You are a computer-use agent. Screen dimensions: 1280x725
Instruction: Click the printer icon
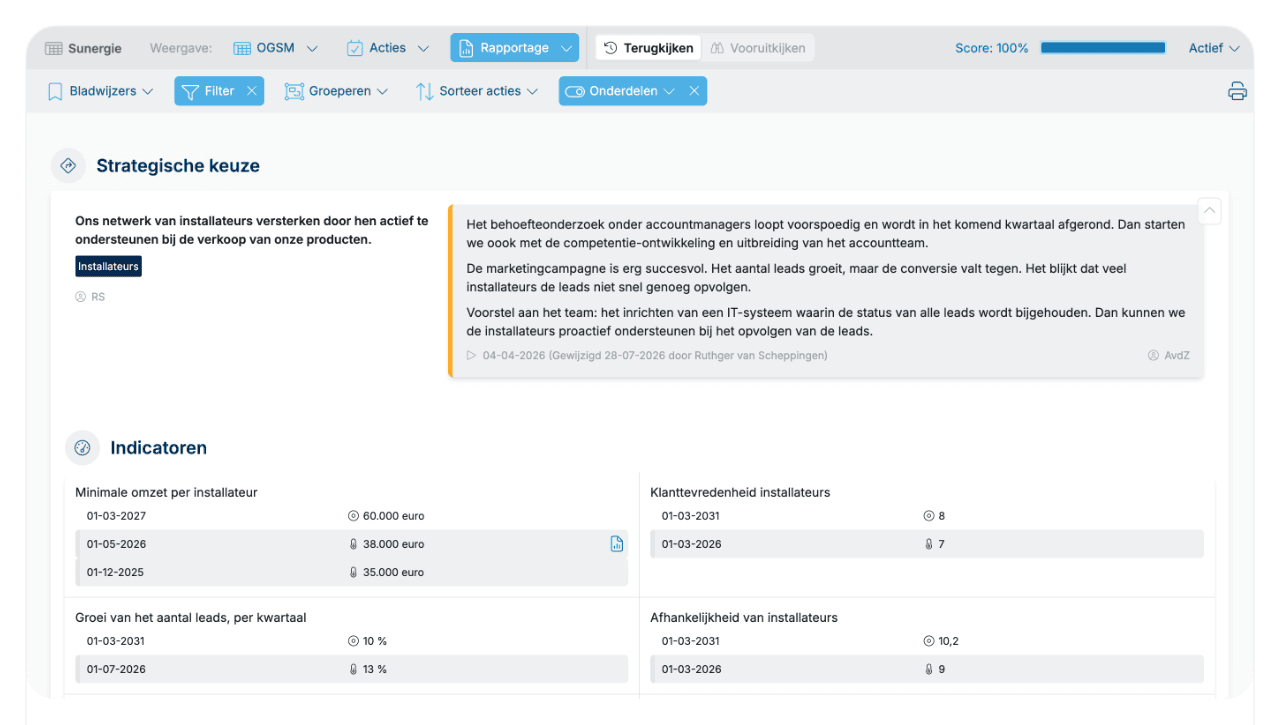click(x=1237, y=91)
